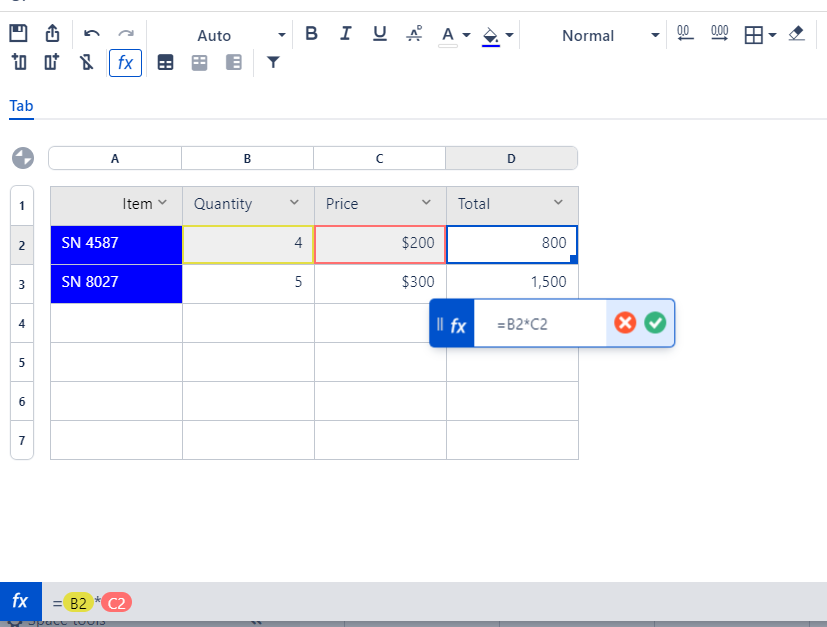The height and width of the screenshot is (627, 827).
Task: Apply the filter tool
Action: pyautogui.click(x=272, y=62)
